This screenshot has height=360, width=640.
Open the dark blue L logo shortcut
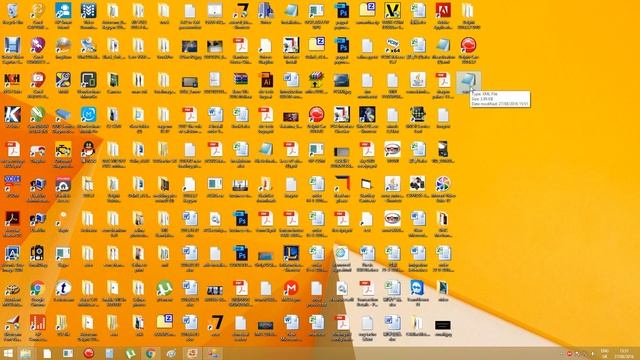click(x=291, y=254)
